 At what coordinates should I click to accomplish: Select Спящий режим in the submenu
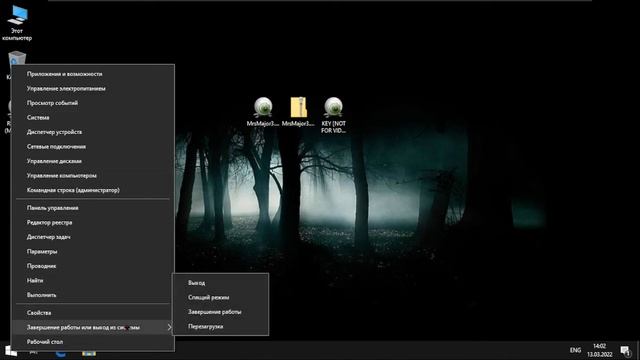[x=220, y=298]
